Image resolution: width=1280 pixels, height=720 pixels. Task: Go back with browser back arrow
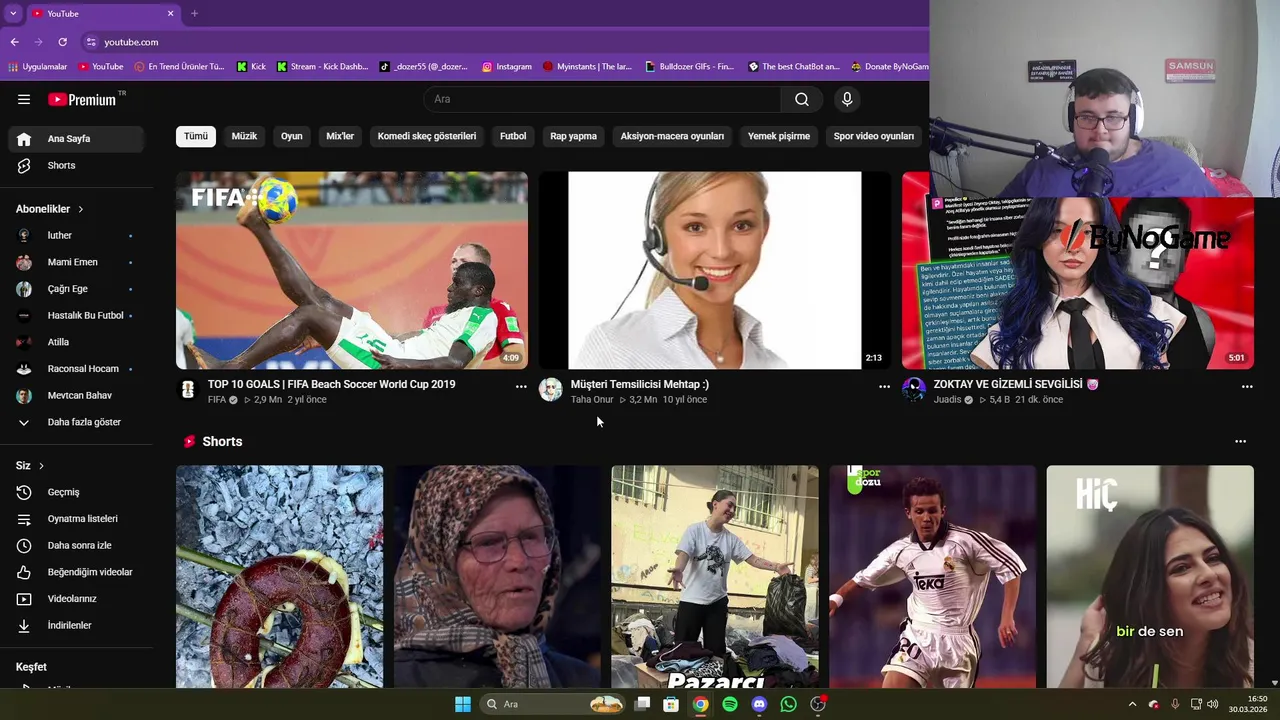pos(14,42)
